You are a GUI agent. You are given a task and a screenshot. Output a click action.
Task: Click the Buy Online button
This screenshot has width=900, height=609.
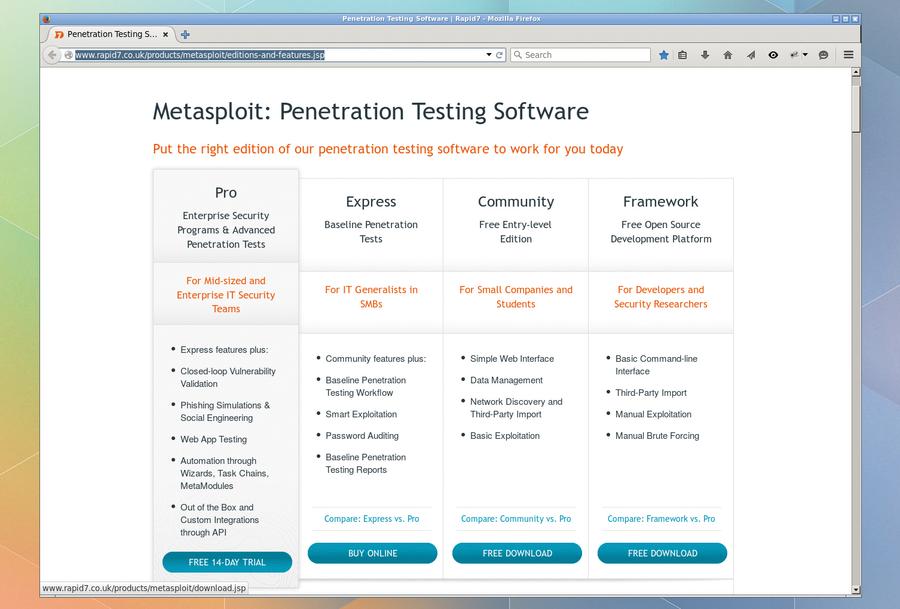point(373,553)
